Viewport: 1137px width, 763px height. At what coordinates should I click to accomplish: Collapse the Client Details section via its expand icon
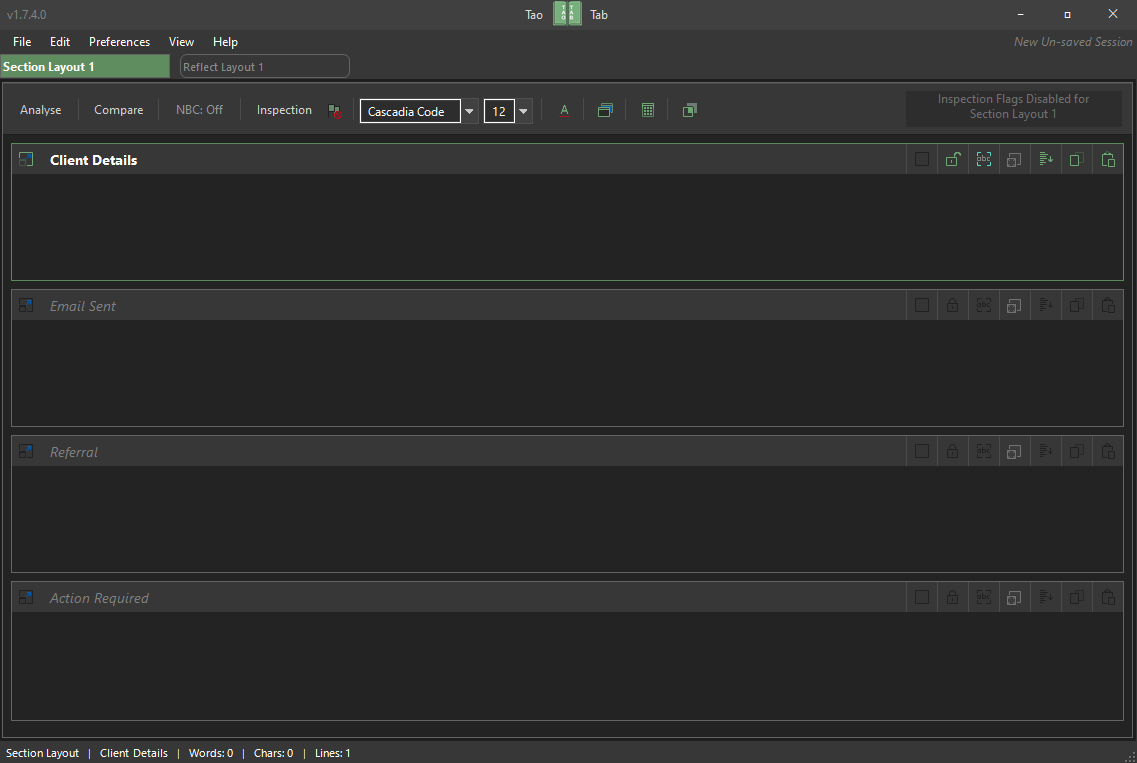(x=26, y=160)
